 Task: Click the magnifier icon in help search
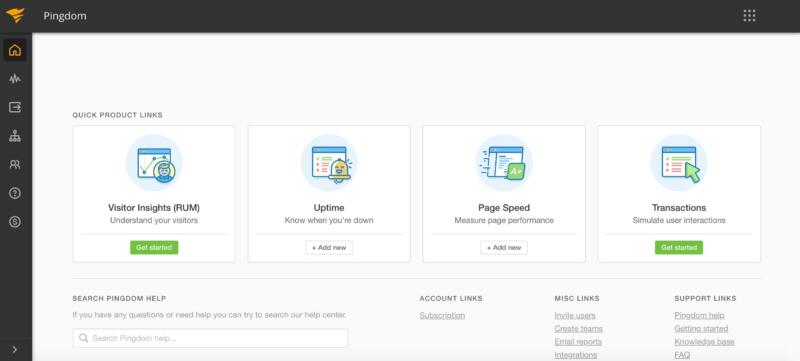coord(84,338)
